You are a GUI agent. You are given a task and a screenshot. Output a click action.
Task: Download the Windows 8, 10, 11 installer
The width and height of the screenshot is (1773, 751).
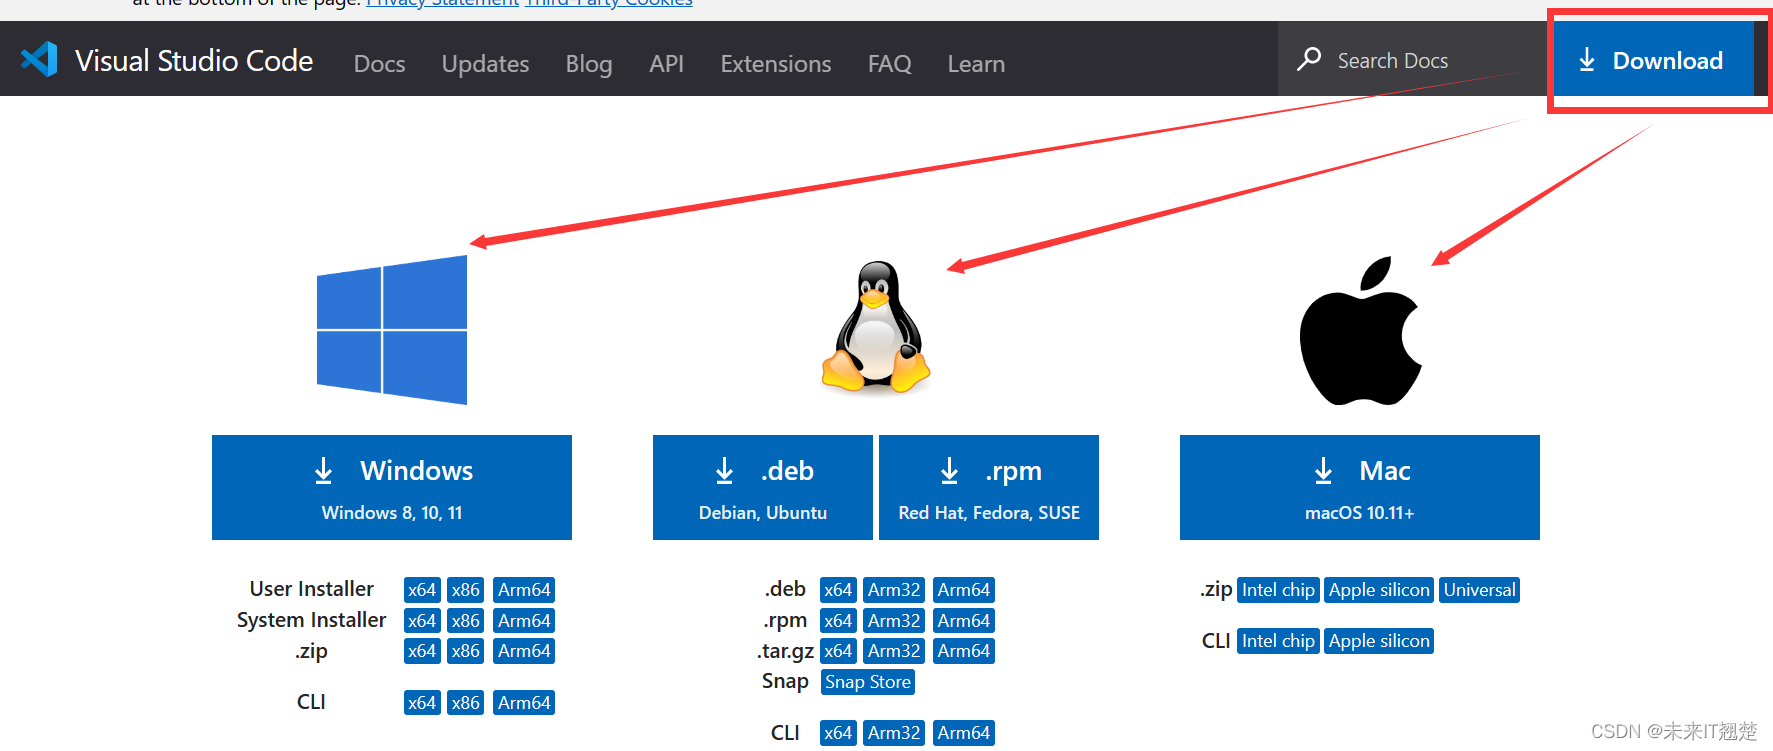click(392, 487)
